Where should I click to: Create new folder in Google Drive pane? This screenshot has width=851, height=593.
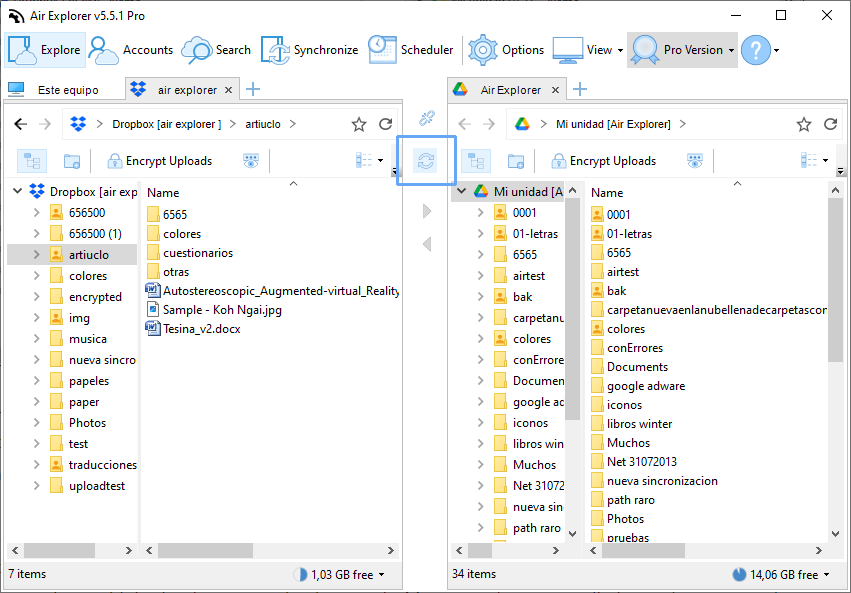point(516,161)
